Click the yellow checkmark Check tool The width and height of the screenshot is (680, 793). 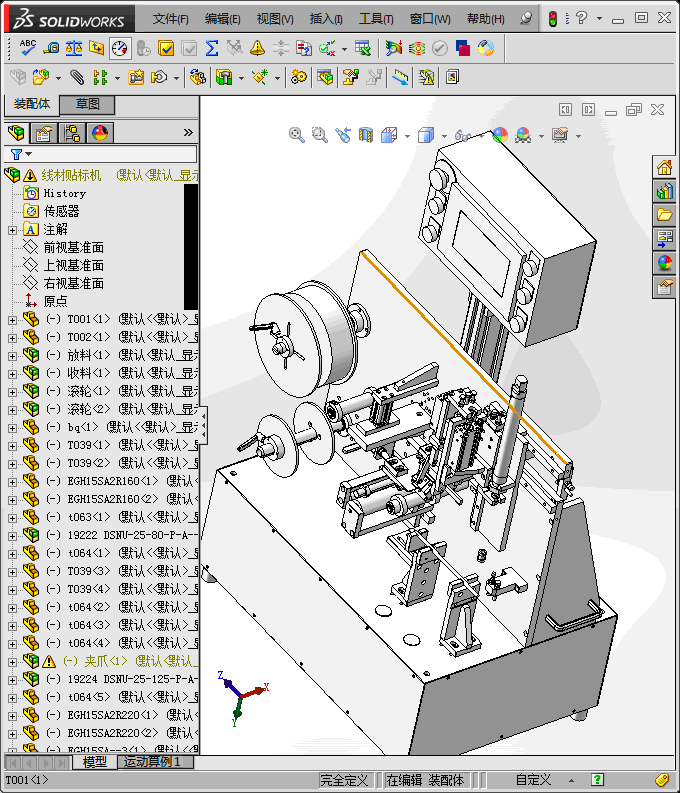point(166,48)
